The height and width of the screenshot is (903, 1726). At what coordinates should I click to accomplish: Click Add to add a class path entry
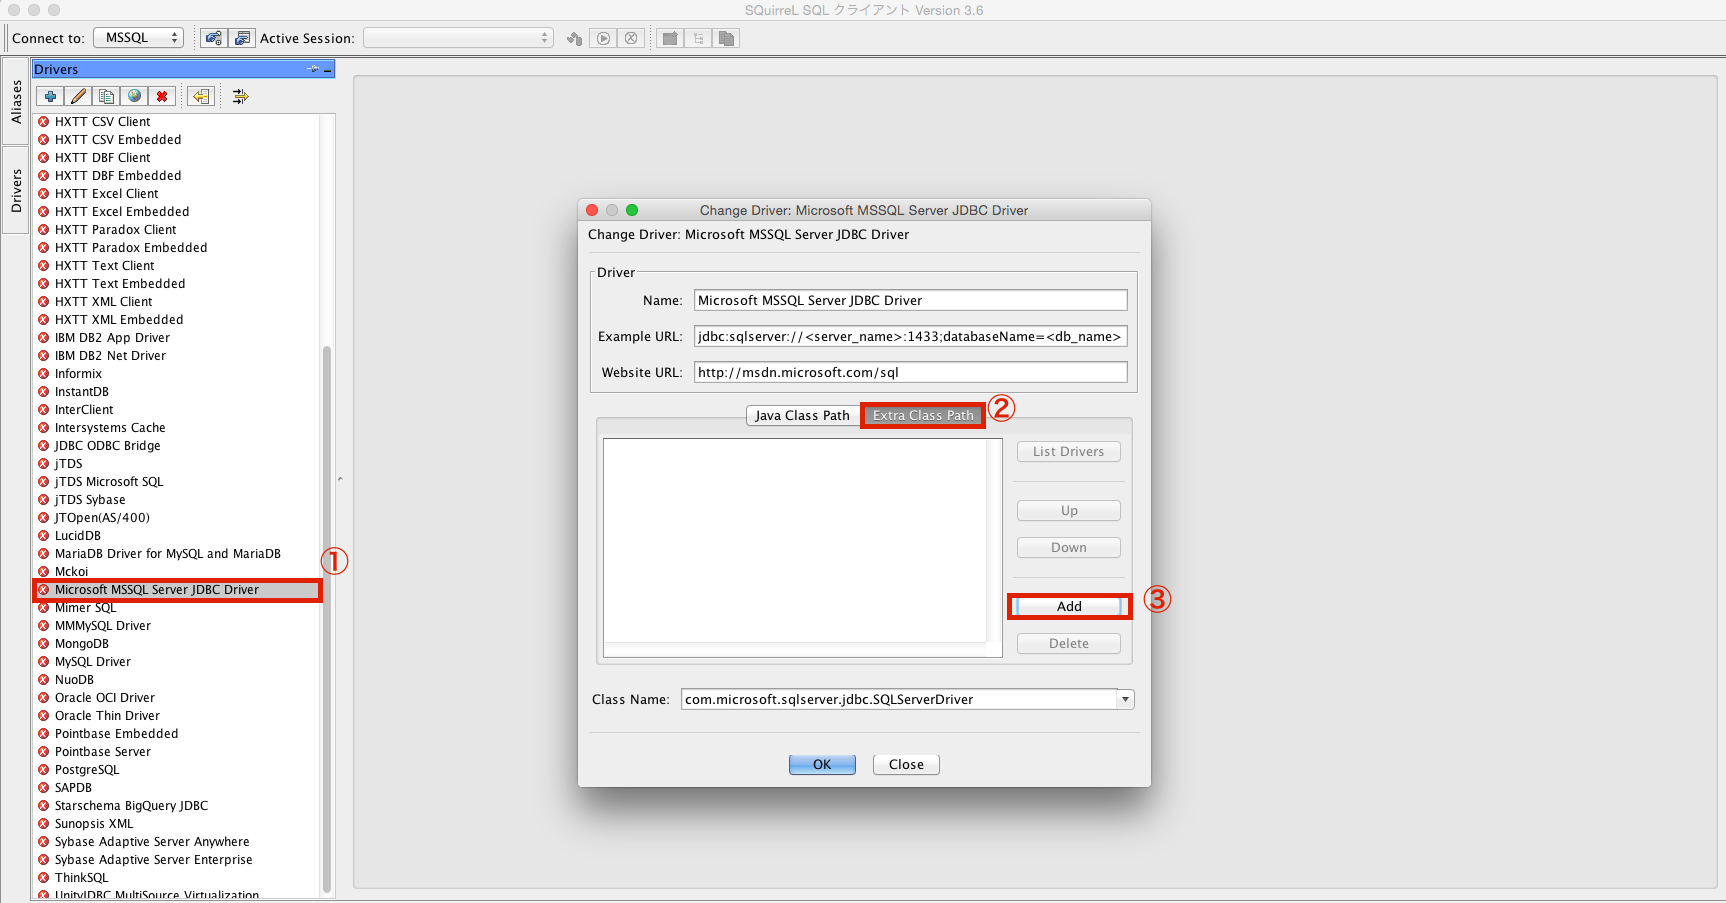[1069, 606]
